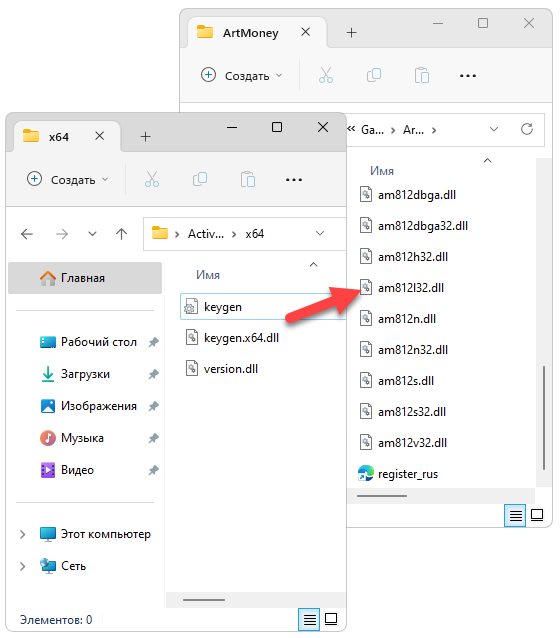The image size is (560, 638).
Task: Add a new tab in x64 window
Action: [x=145, y=136]
